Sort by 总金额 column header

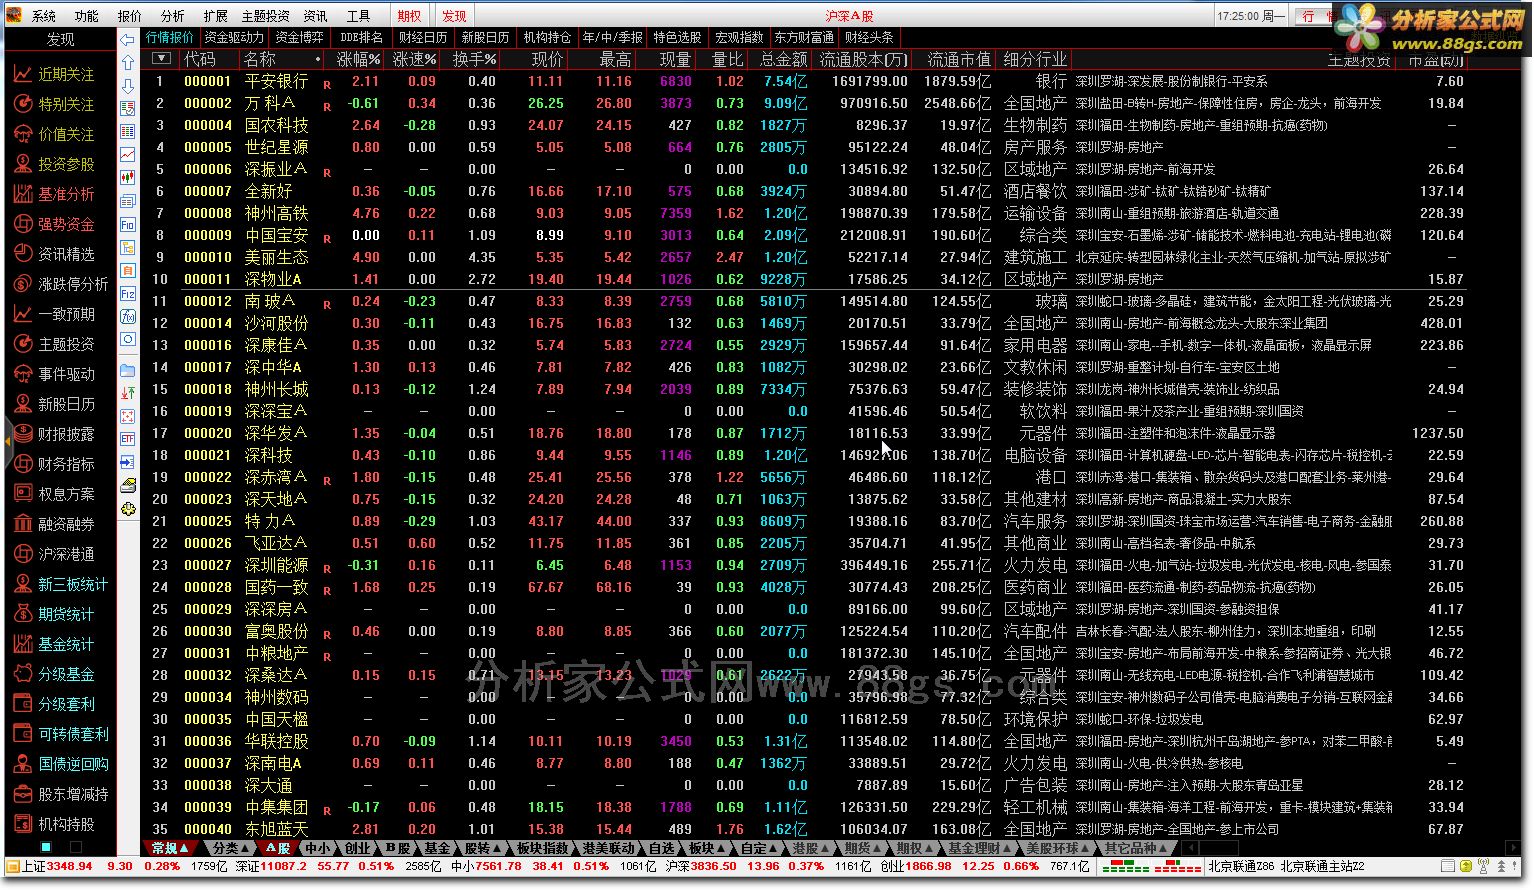[784, 59]
